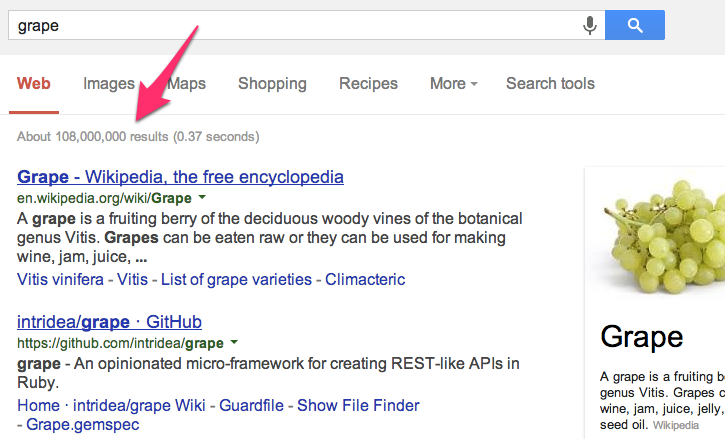Select the Web results tab
The width and height of the screenshot is (725, 439).
click(34, 84)
